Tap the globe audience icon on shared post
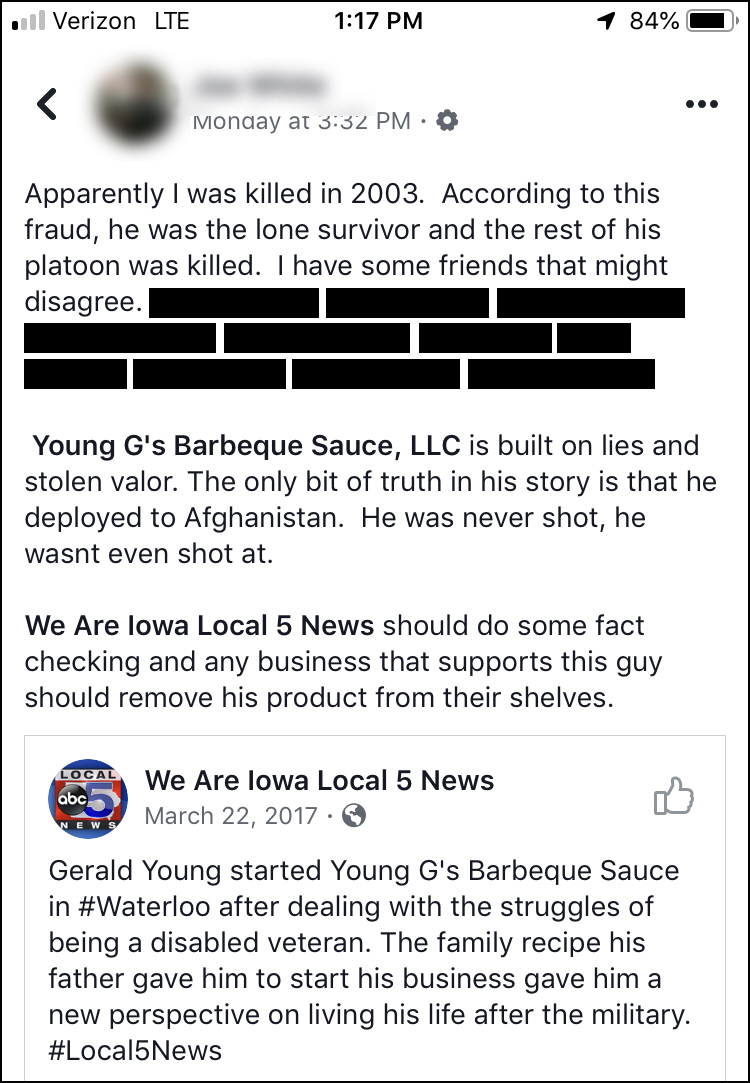The height and width of the screenshot is (1083, 750). tap(353, 816)
